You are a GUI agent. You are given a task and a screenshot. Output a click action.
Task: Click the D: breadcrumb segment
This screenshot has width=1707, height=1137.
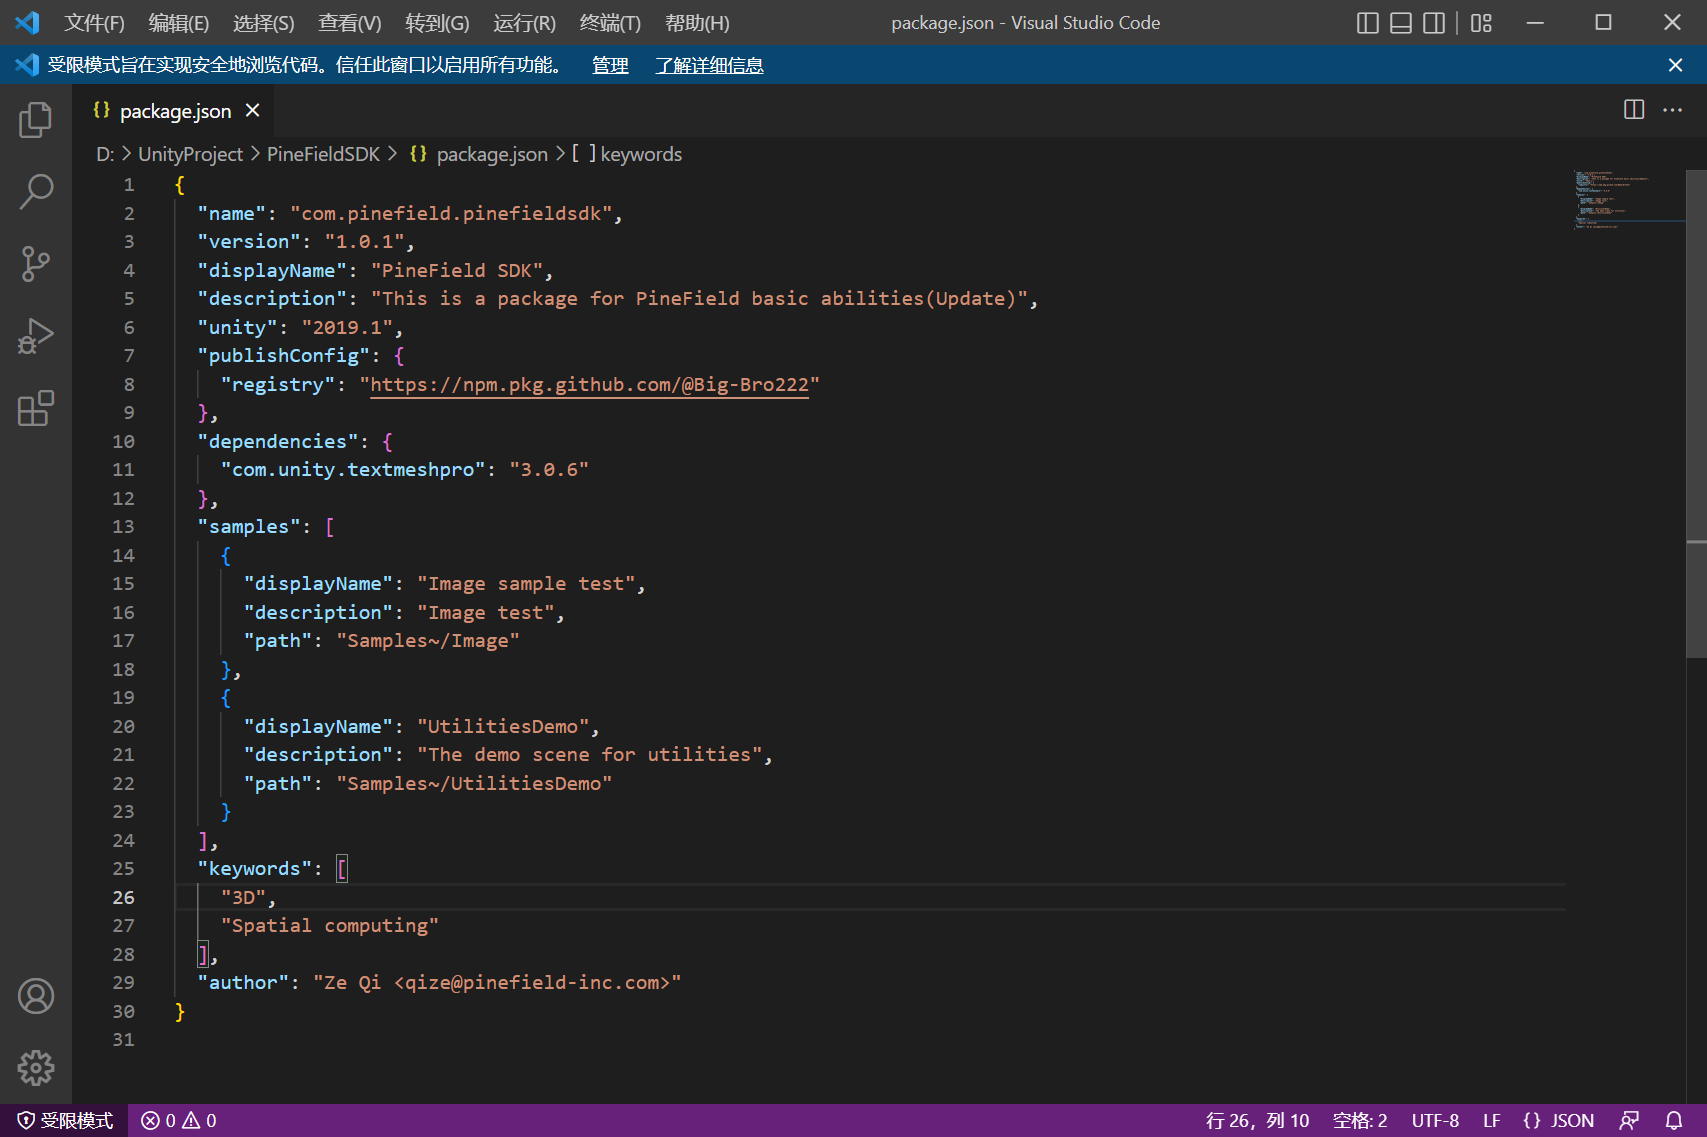pyautogui.click(x=105, y=154)
